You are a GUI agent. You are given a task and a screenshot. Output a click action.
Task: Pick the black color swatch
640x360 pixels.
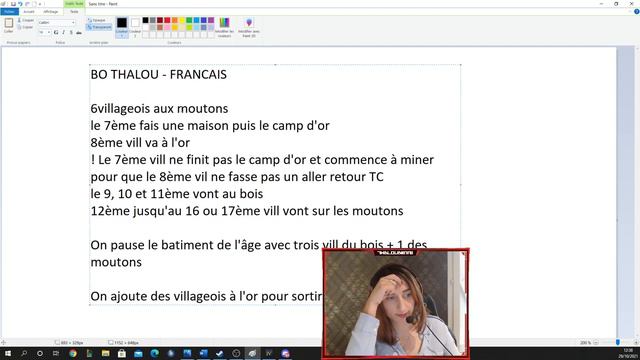click(145, 20)
